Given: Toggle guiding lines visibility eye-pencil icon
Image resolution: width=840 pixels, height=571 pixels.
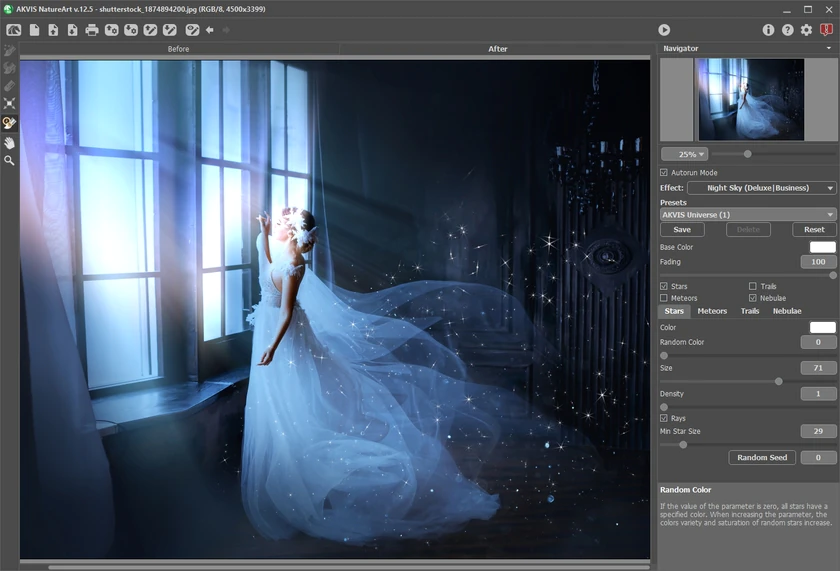Looking at the screenshot, I should pos(192,30).
